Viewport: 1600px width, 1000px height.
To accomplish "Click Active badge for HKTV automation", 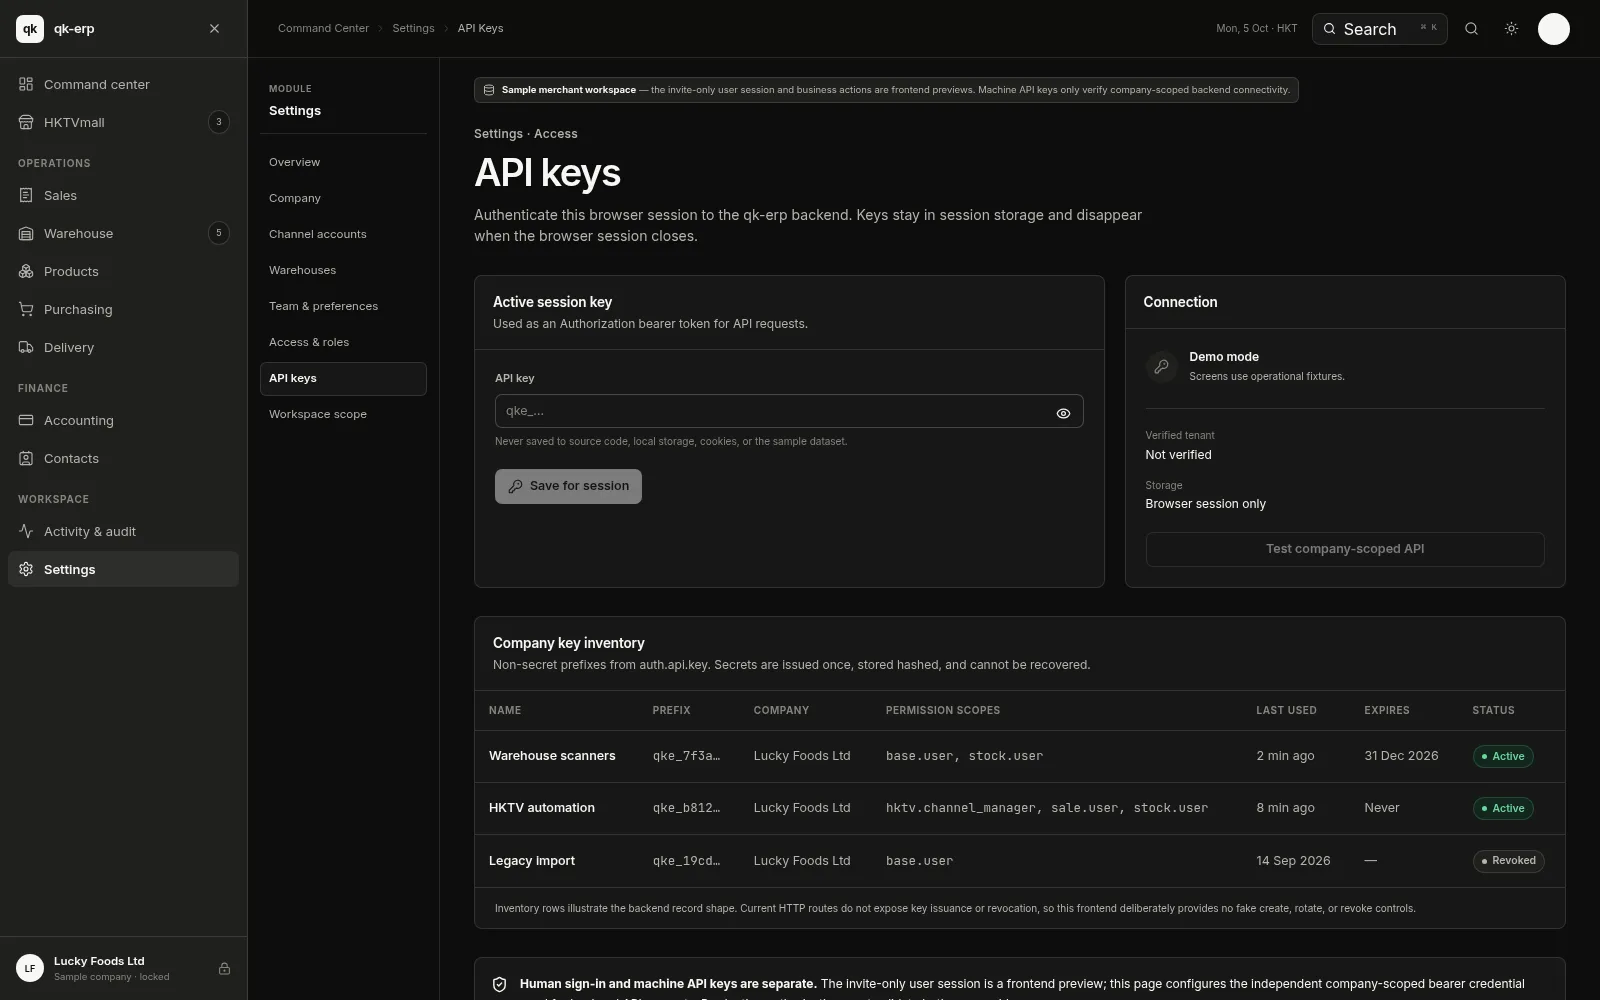I will (x=1503, y=808).
